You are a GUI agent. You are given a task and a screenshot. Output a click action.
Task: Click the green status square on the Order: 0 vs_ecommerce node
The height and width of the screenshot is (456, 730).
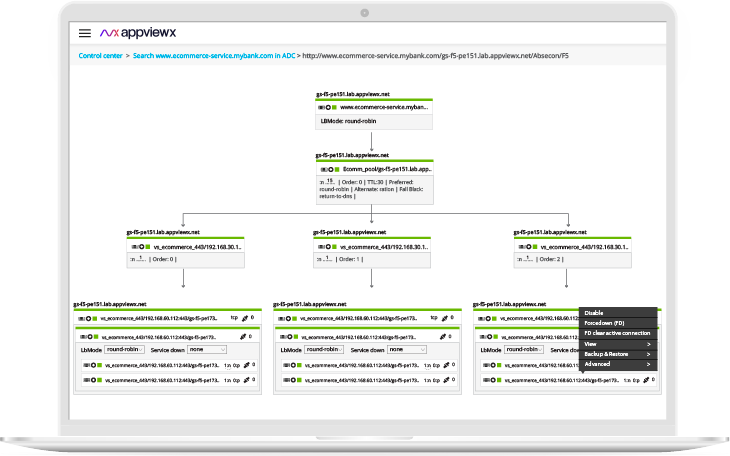coord(146,245)
